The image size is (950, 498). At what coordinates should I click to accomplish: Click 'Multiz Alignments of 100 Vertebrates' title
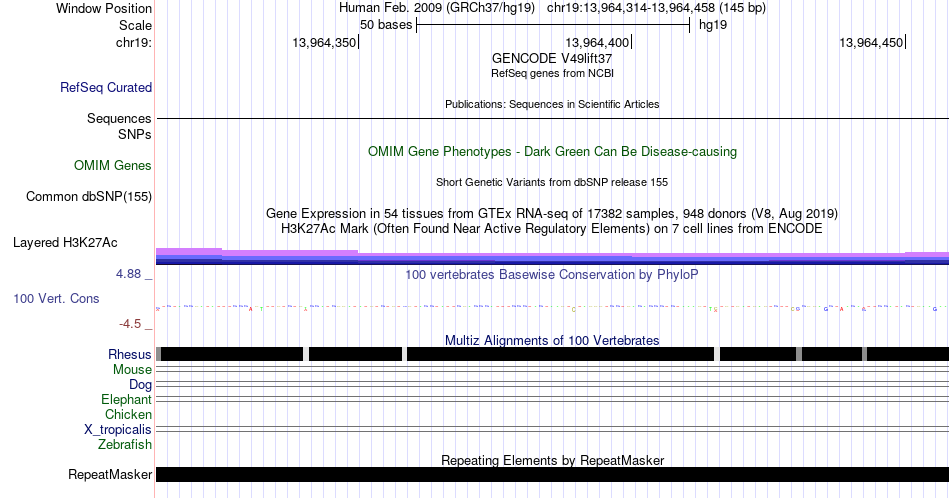pyautogui.click(x=552, y=340)
